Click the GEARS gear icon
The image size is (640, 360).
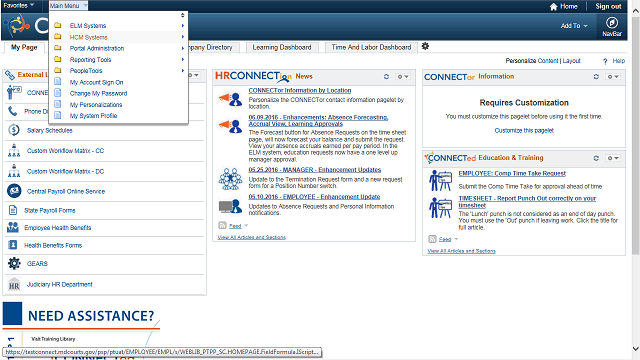(14, 263)
